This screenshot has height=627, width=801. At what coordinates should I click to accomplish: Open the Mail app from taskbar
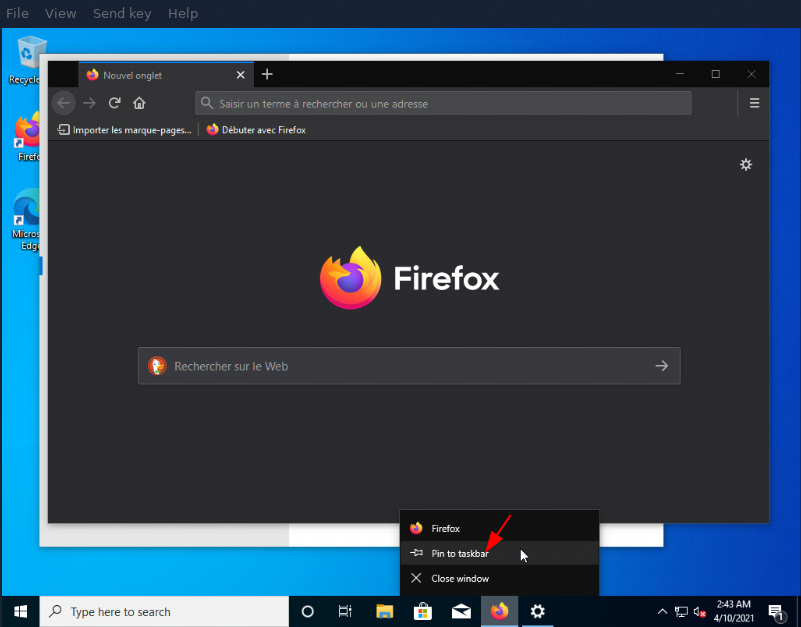coord(461,611)
